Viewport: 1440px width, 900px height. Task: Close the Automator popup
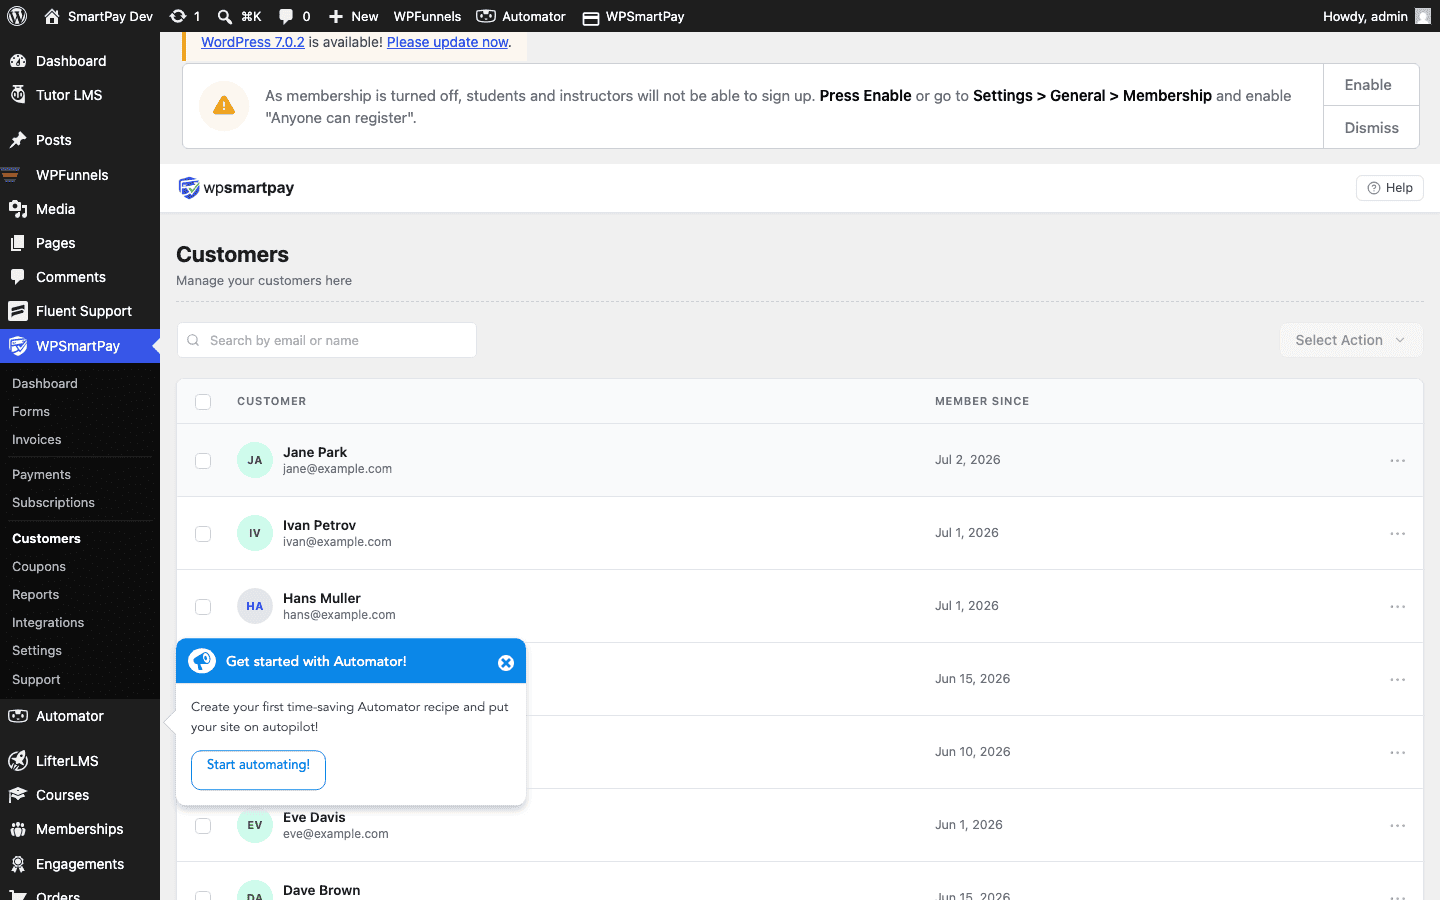tap(506, 662)
